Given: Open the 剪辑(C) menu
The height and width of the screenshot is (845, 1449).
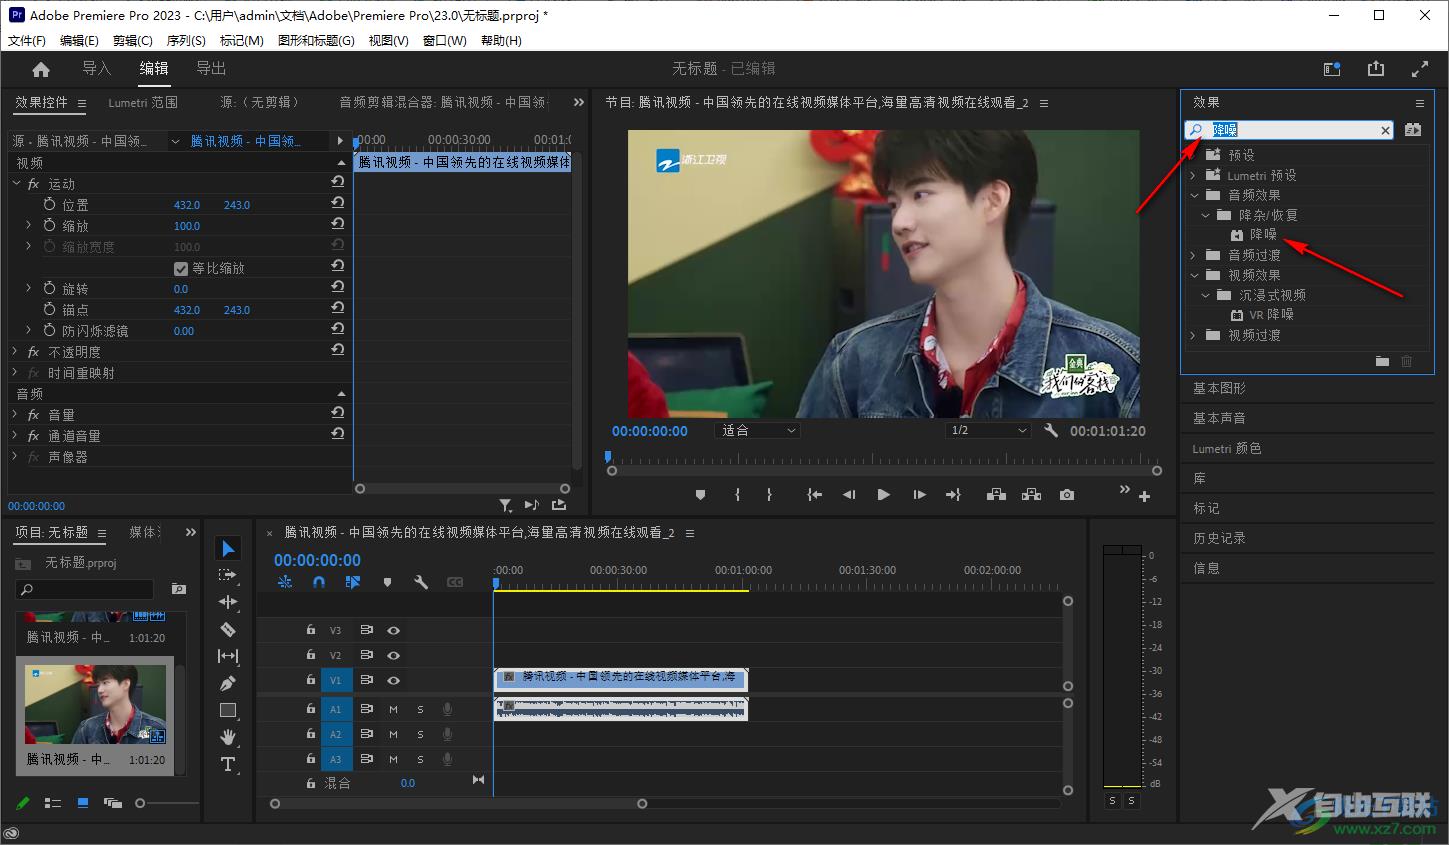Looking at the screenshot, I should (x=133, y=41).
